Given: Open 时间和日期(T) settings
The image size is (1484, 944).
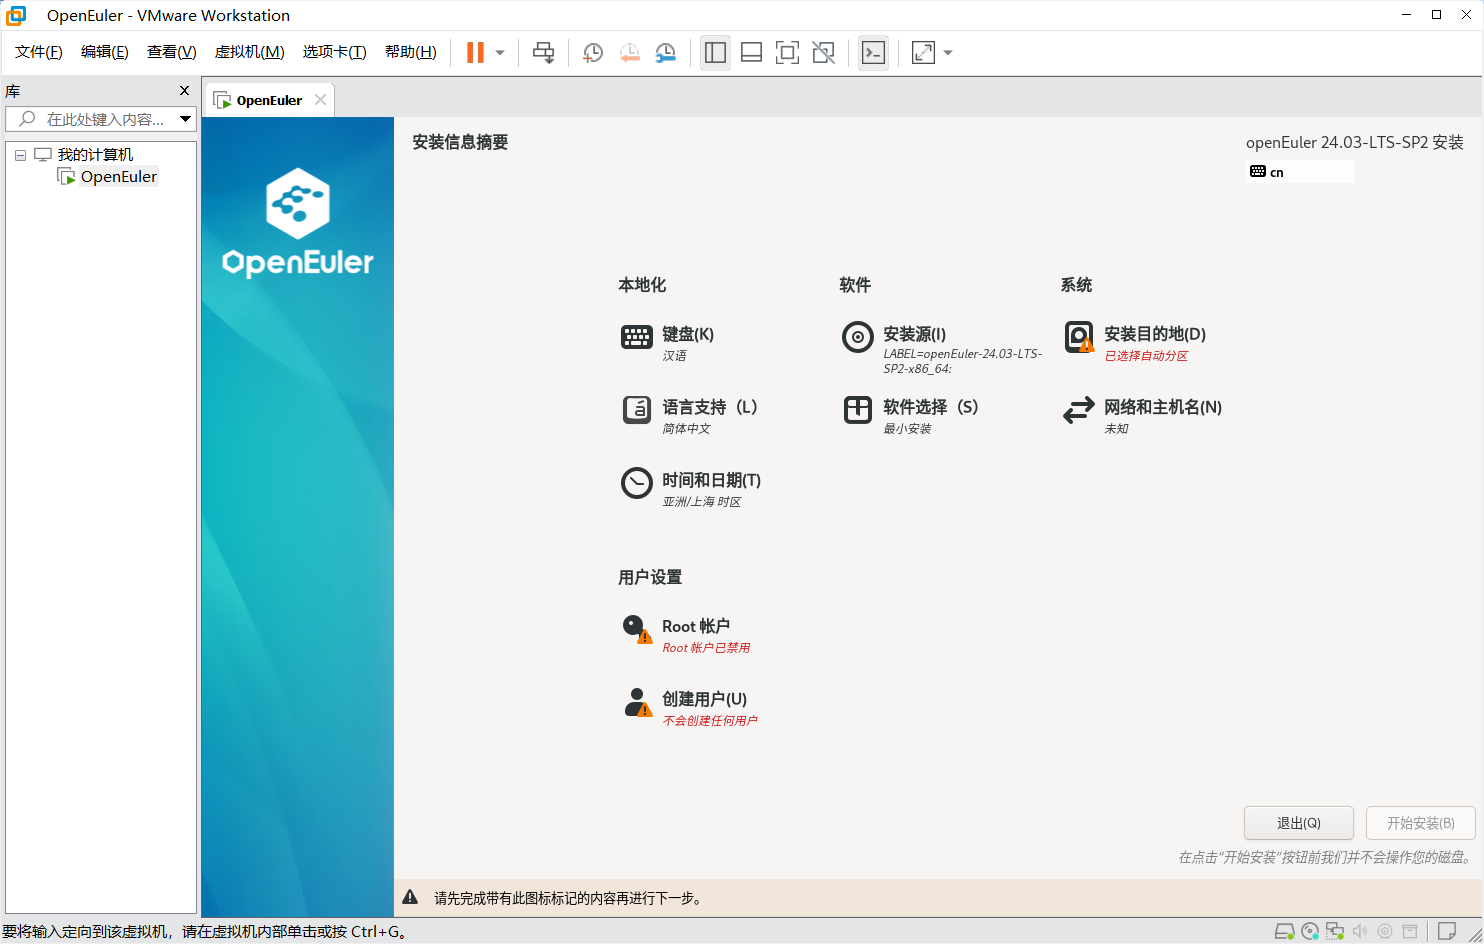Looking at the screenshot, I should point(691,487).
